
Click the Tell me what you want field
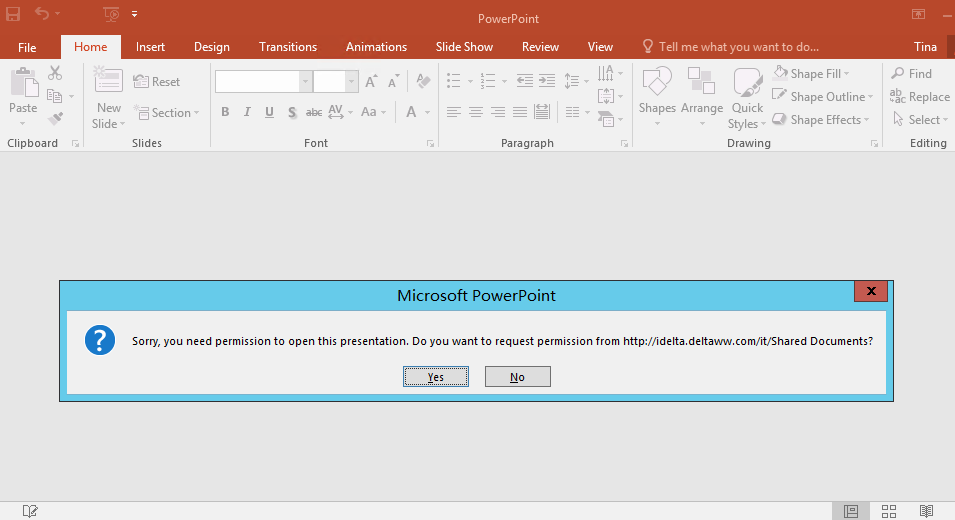pyautogui.click(x=731, y=47)
